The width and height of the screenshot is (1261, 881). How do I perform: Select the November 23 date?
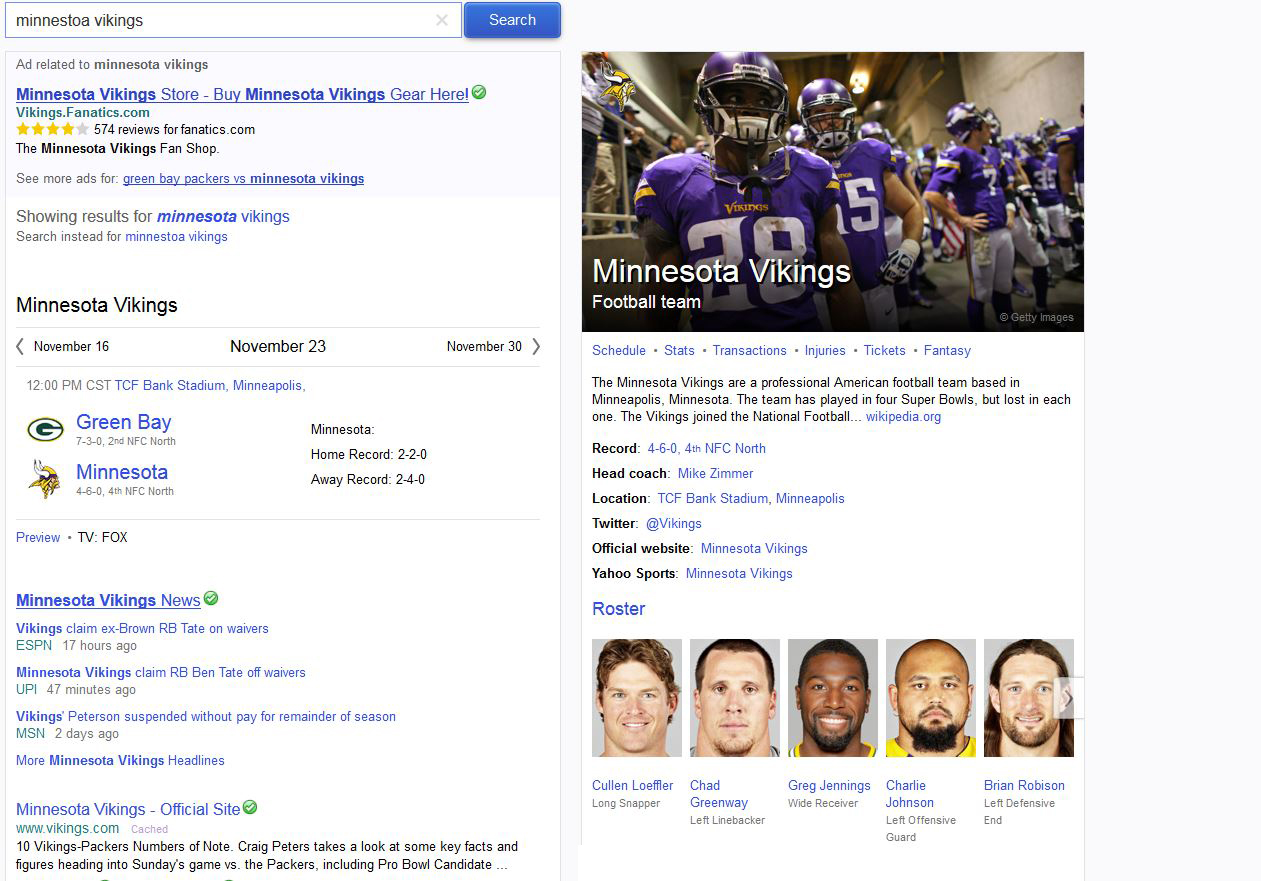[278, 346]
